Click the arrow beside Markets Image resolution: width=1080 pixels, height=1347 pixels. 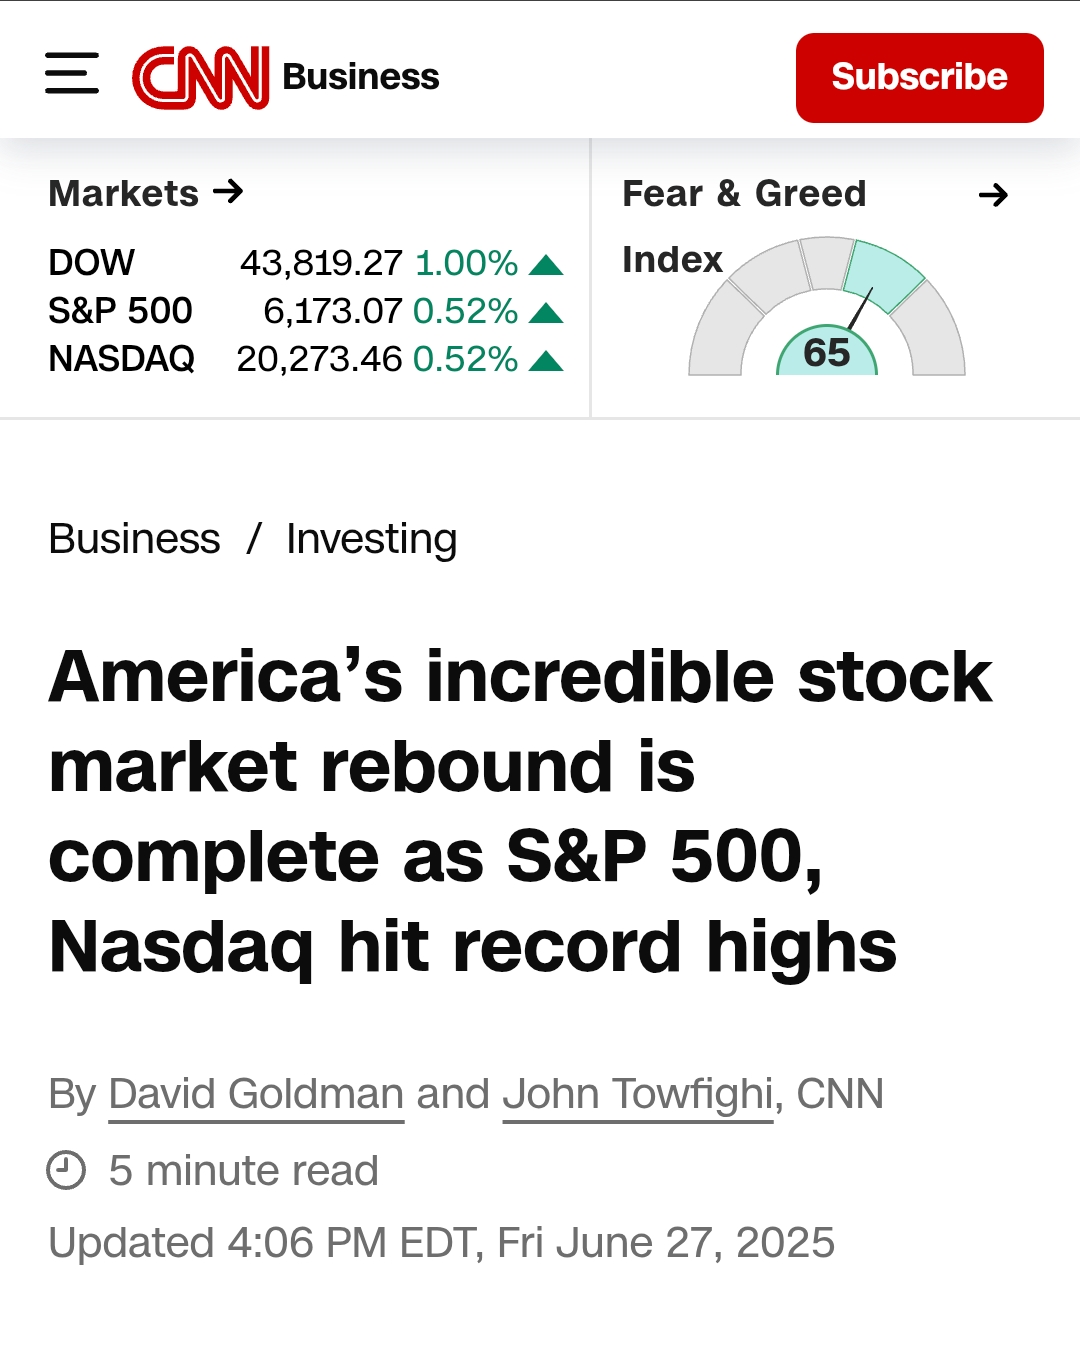click(x=229, y=191)
